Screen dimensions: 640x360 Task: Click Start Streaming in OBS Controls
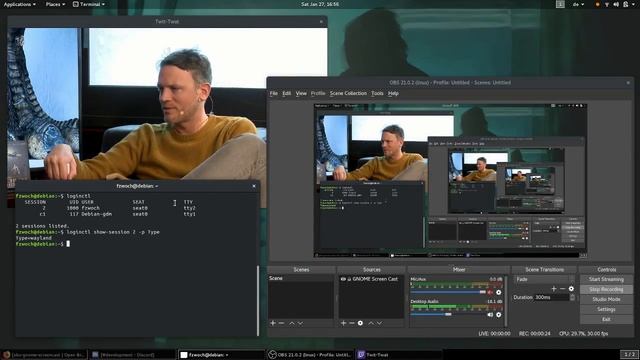tap(606, 279)
